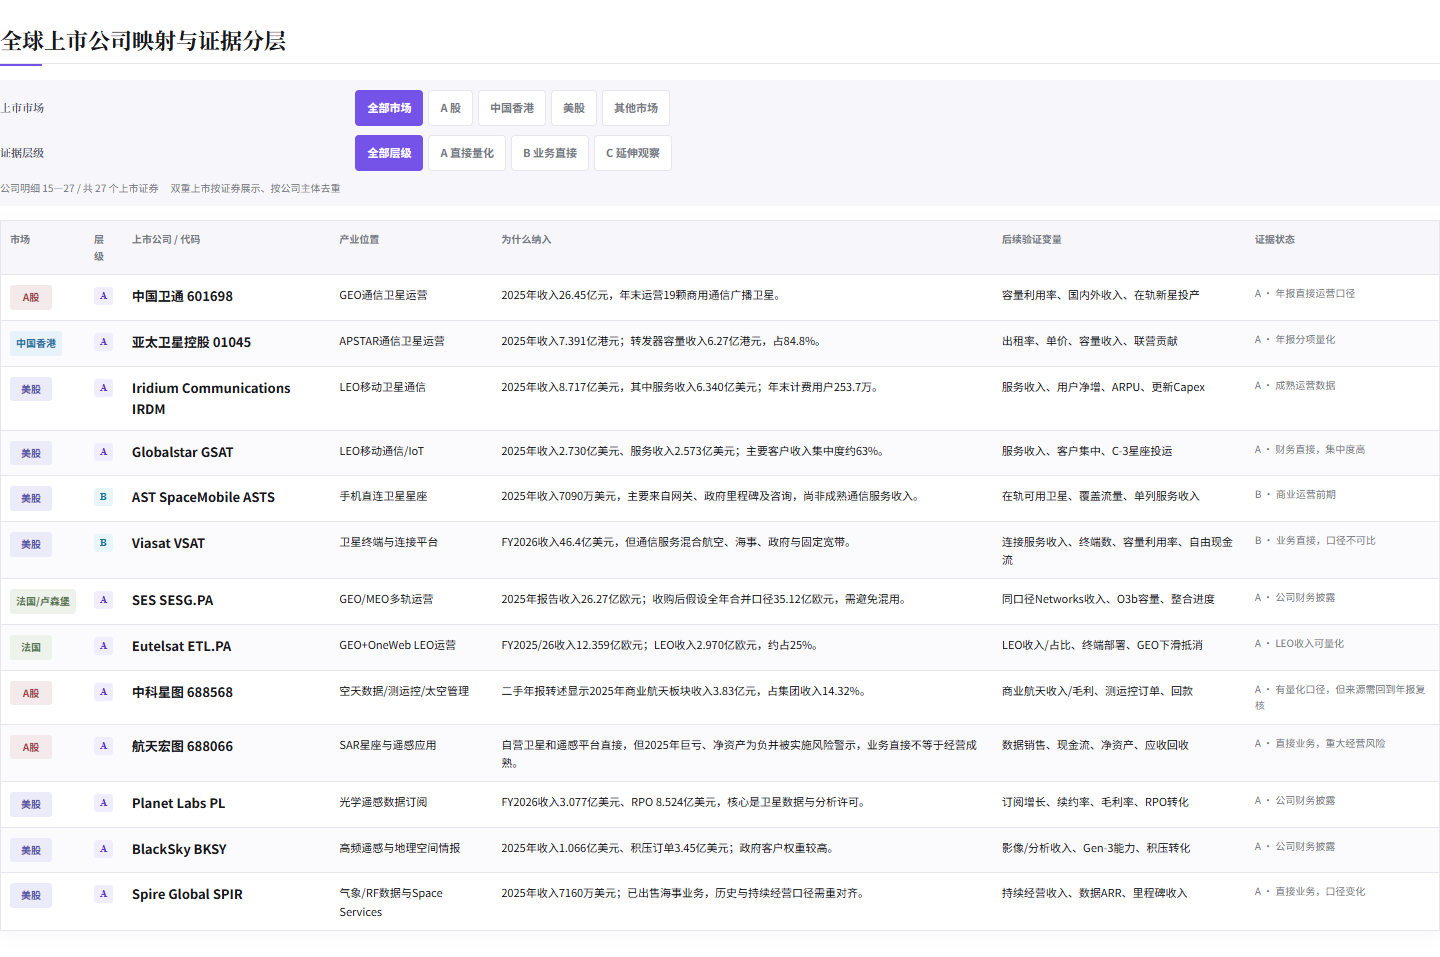
Task: Select company 中国卫通 601698
Action: click(182, 297)
